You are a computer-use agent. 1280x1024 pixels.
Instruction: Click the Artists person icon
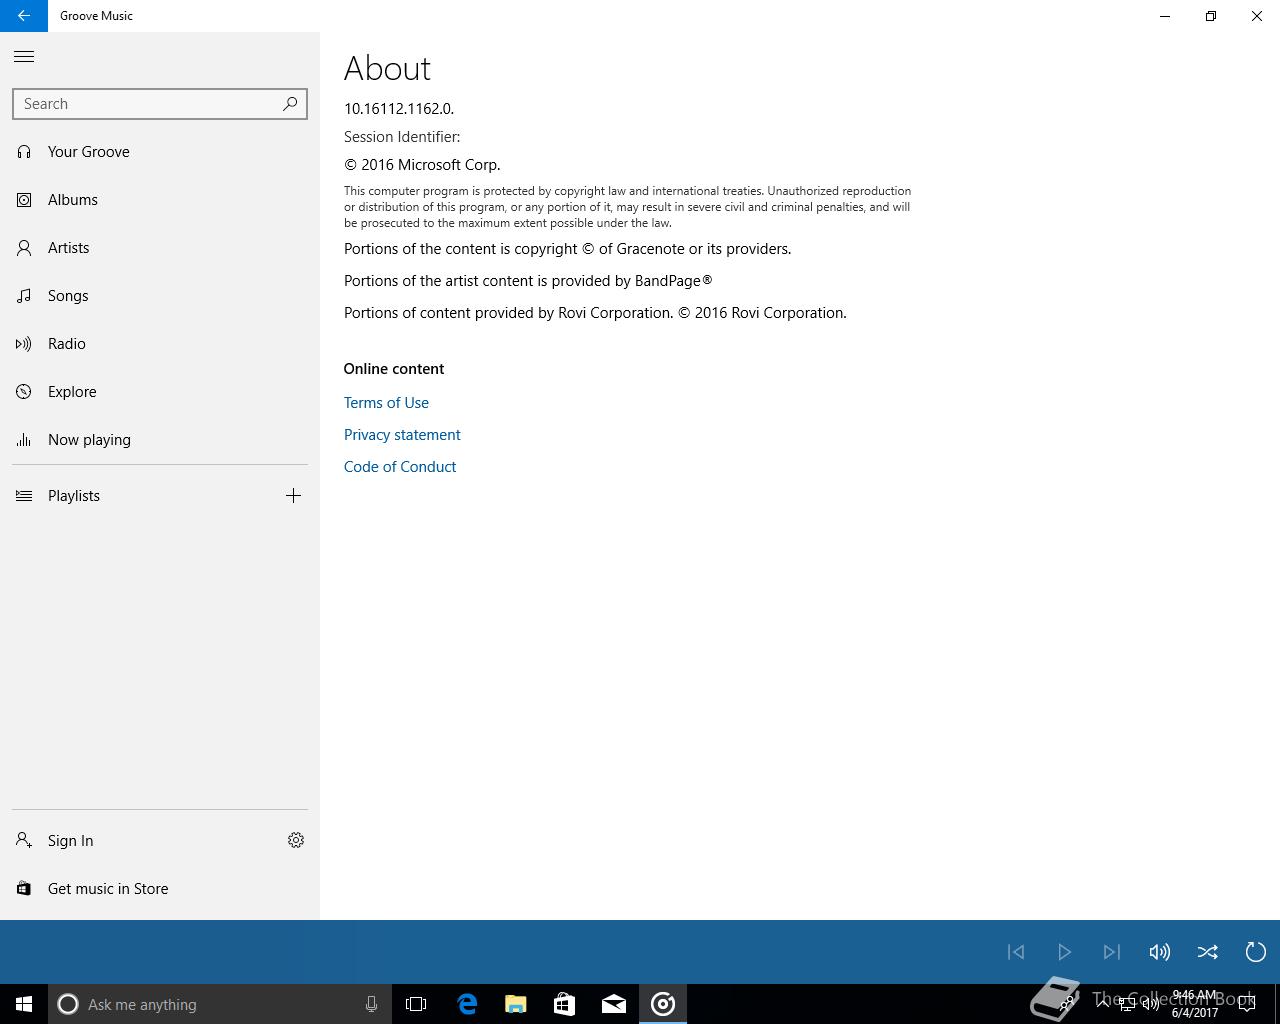(24, 248)
